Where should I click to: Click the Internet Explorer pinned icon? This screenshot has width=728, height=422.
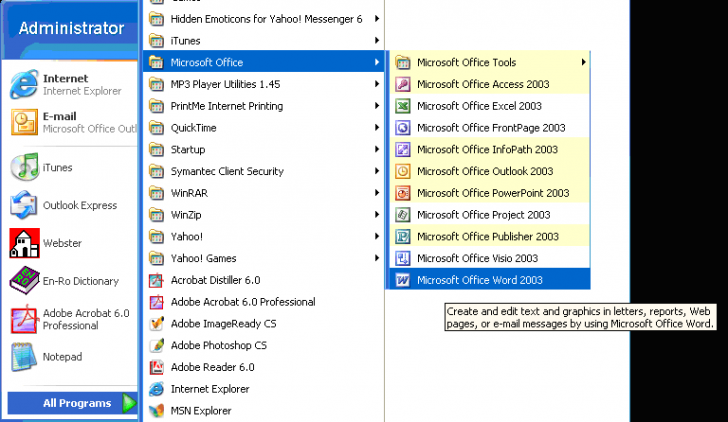tap(24, 84)
